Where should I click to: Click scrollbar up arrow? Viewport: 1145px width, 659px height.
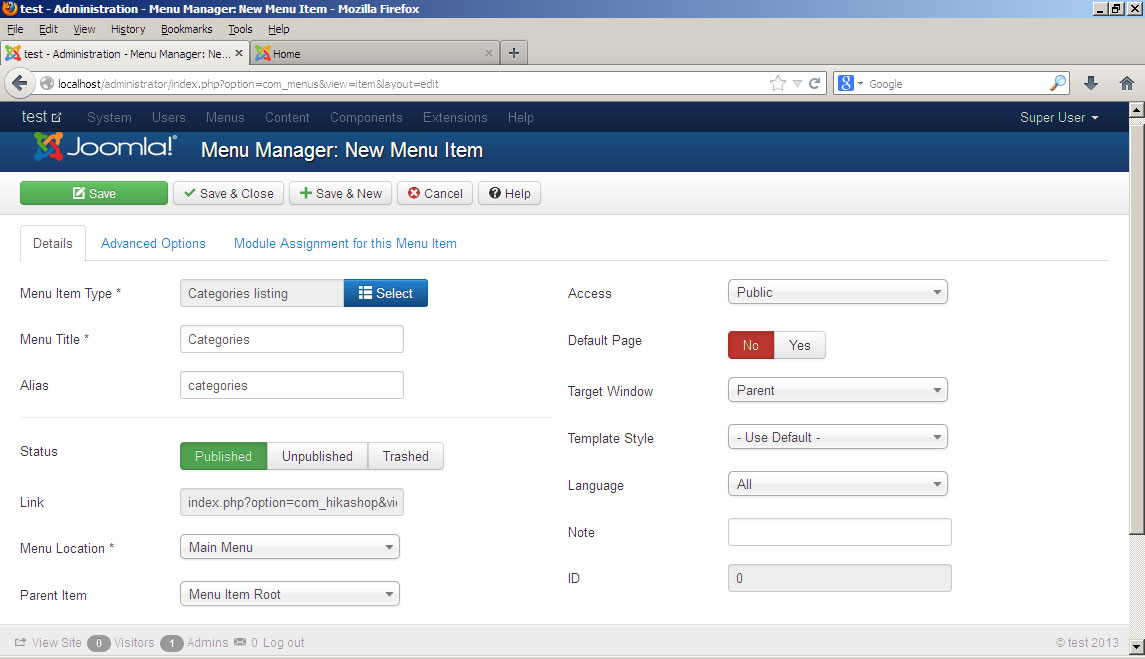pyautogui.click(x=1136, y=110)
